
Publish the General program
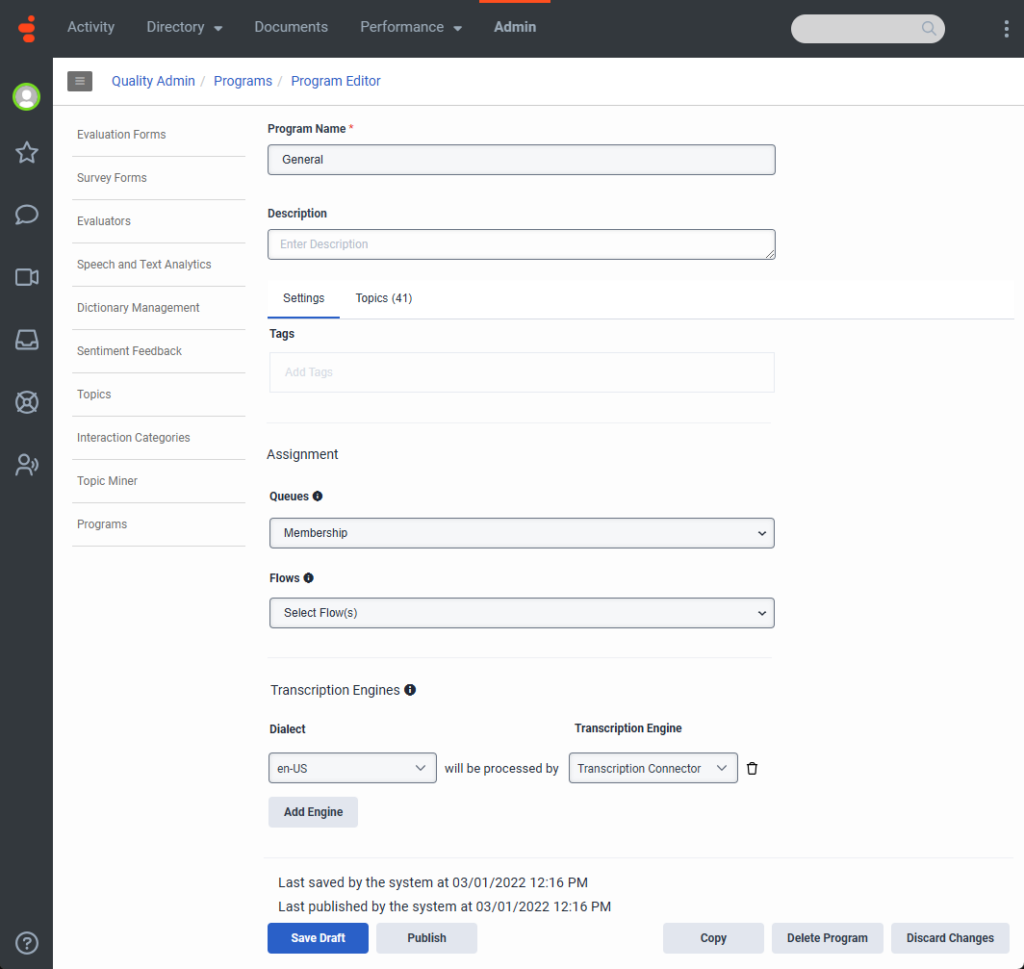point(426,938)
